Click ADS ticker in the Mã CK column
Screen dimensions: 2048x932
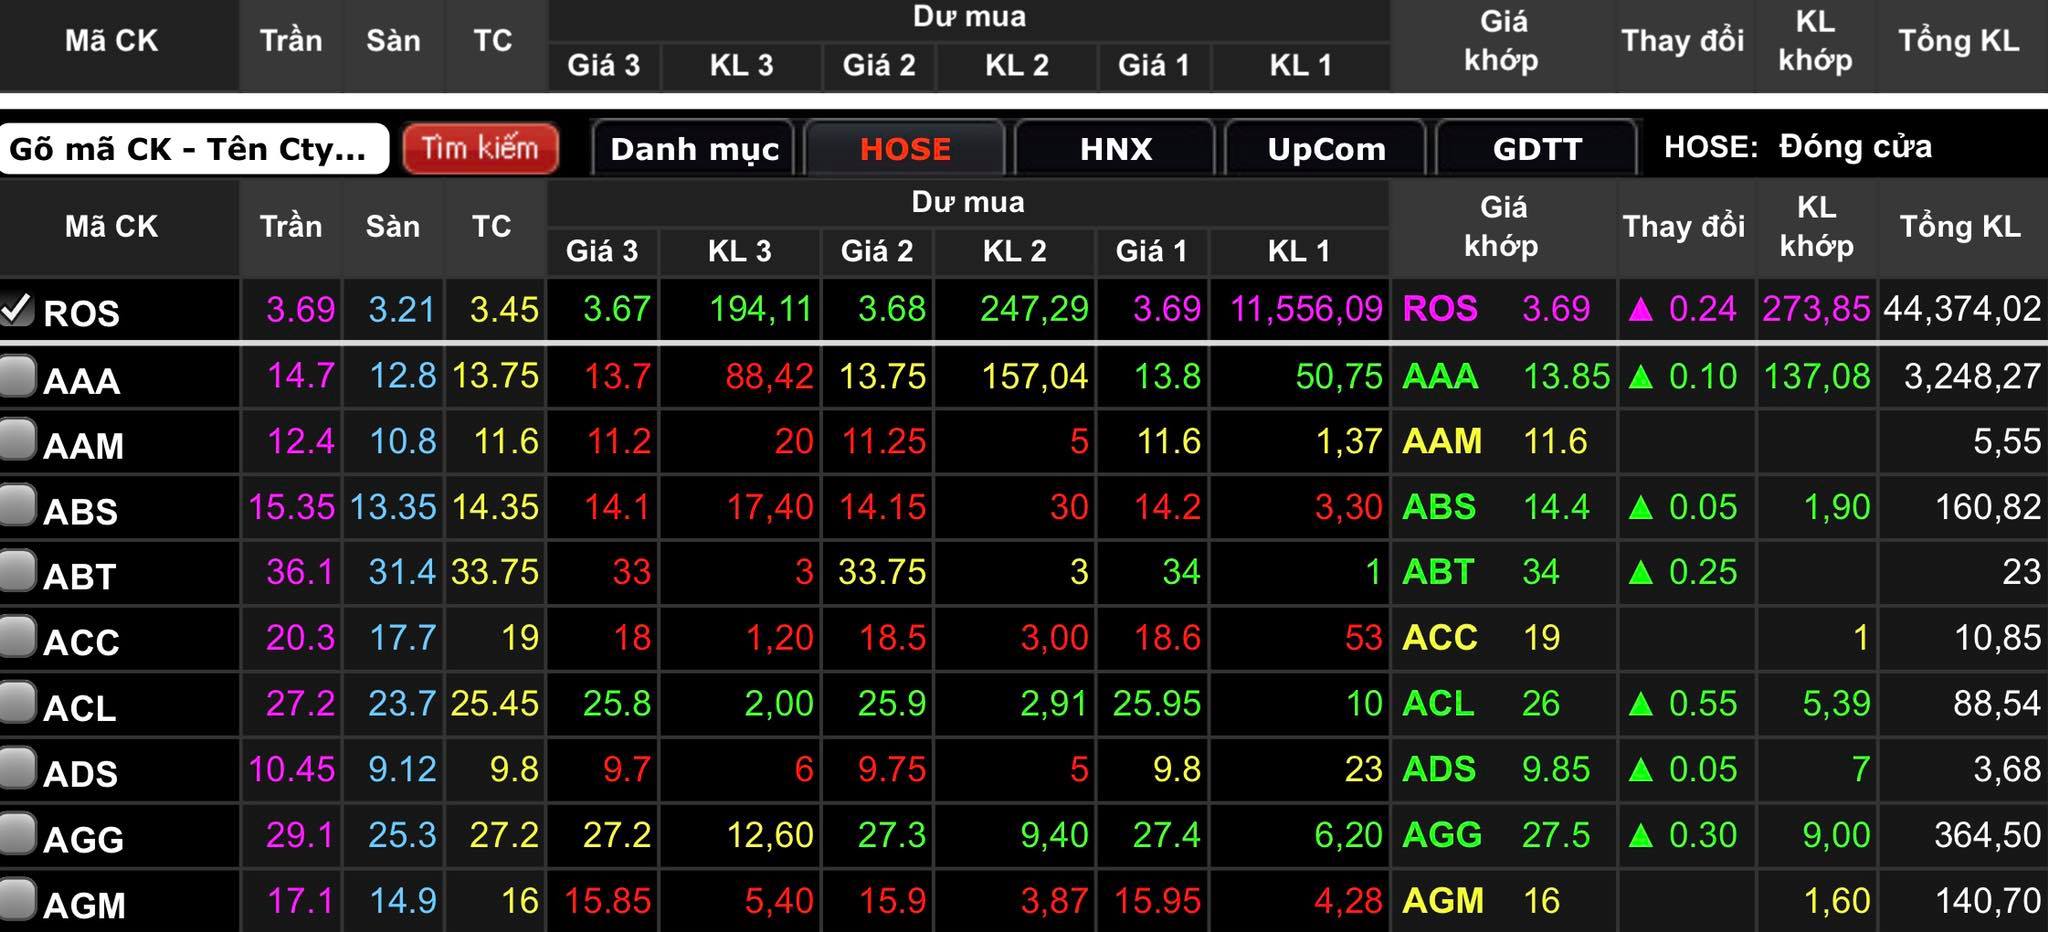coord(80,774)
